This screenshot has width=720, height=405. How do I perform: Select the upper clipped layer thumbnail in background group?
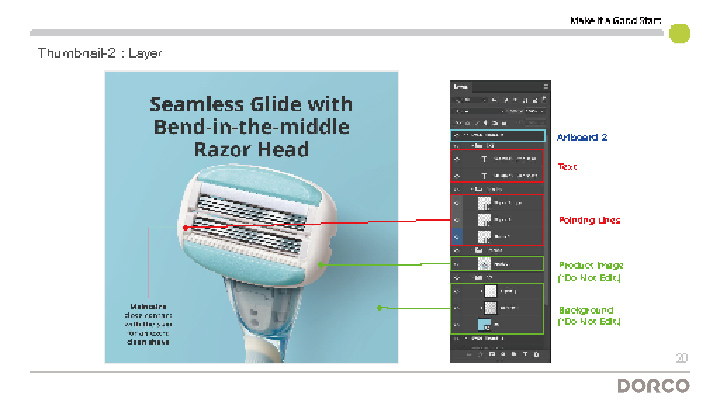(490, 291)
